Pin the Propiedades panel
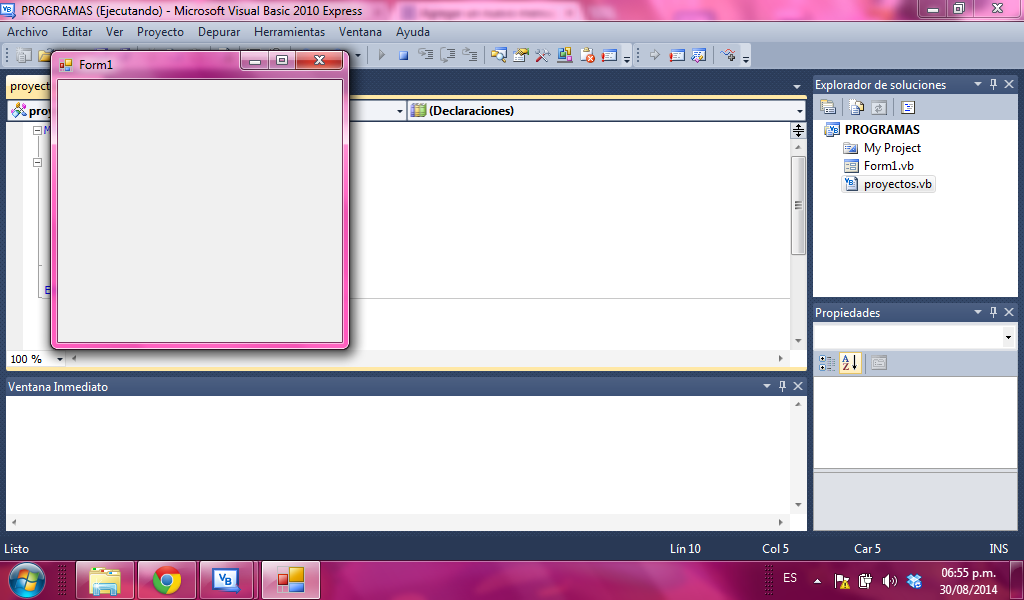 pyautogui.click(x=993, y=312)
